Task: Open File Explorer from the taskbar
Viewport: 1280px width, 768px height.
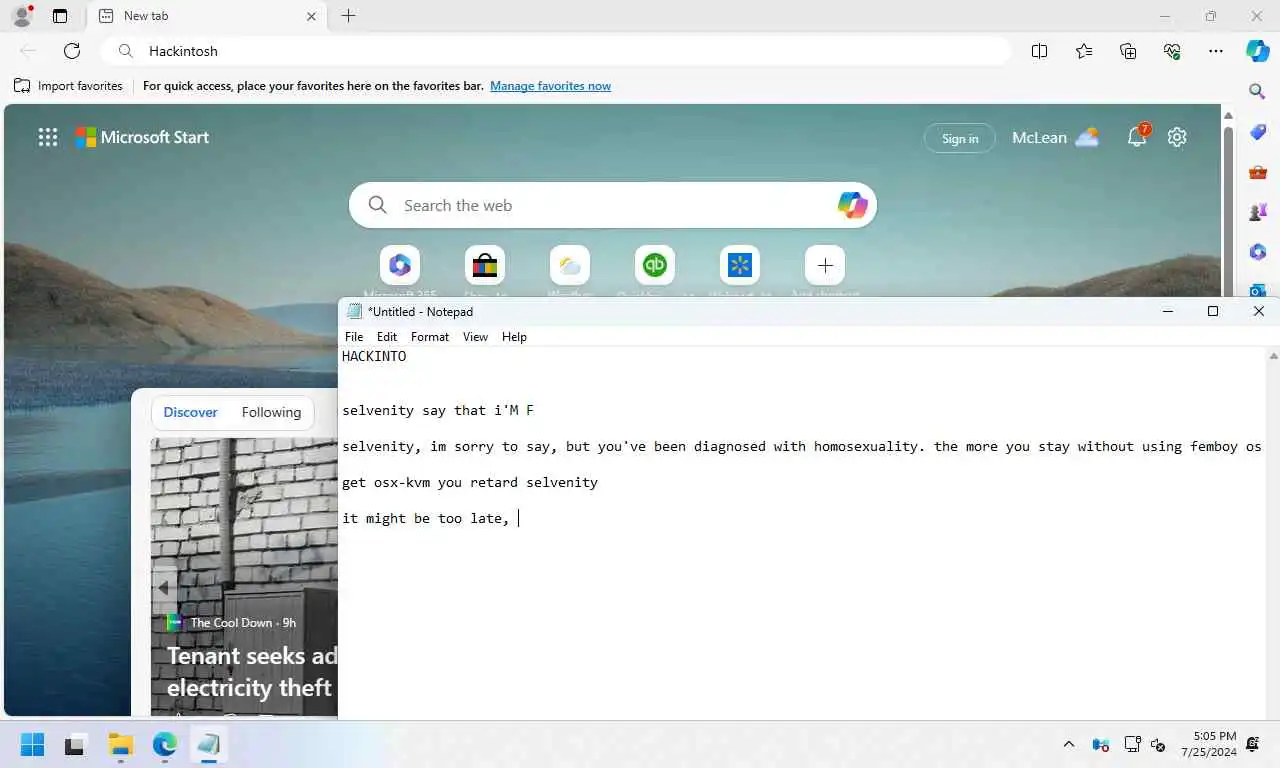Action: coord(121,744)
